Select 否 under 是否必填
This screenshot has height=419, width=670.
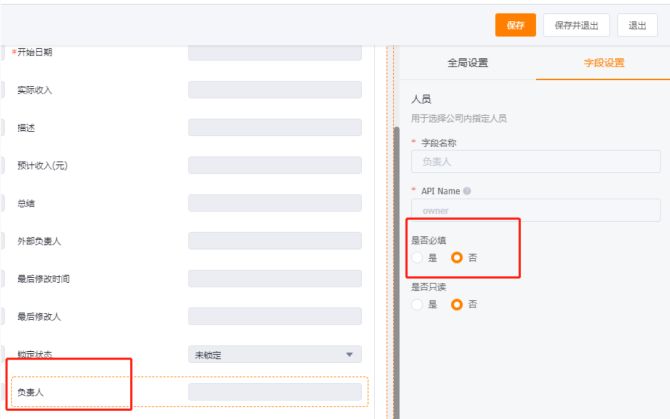coord(457,257)
